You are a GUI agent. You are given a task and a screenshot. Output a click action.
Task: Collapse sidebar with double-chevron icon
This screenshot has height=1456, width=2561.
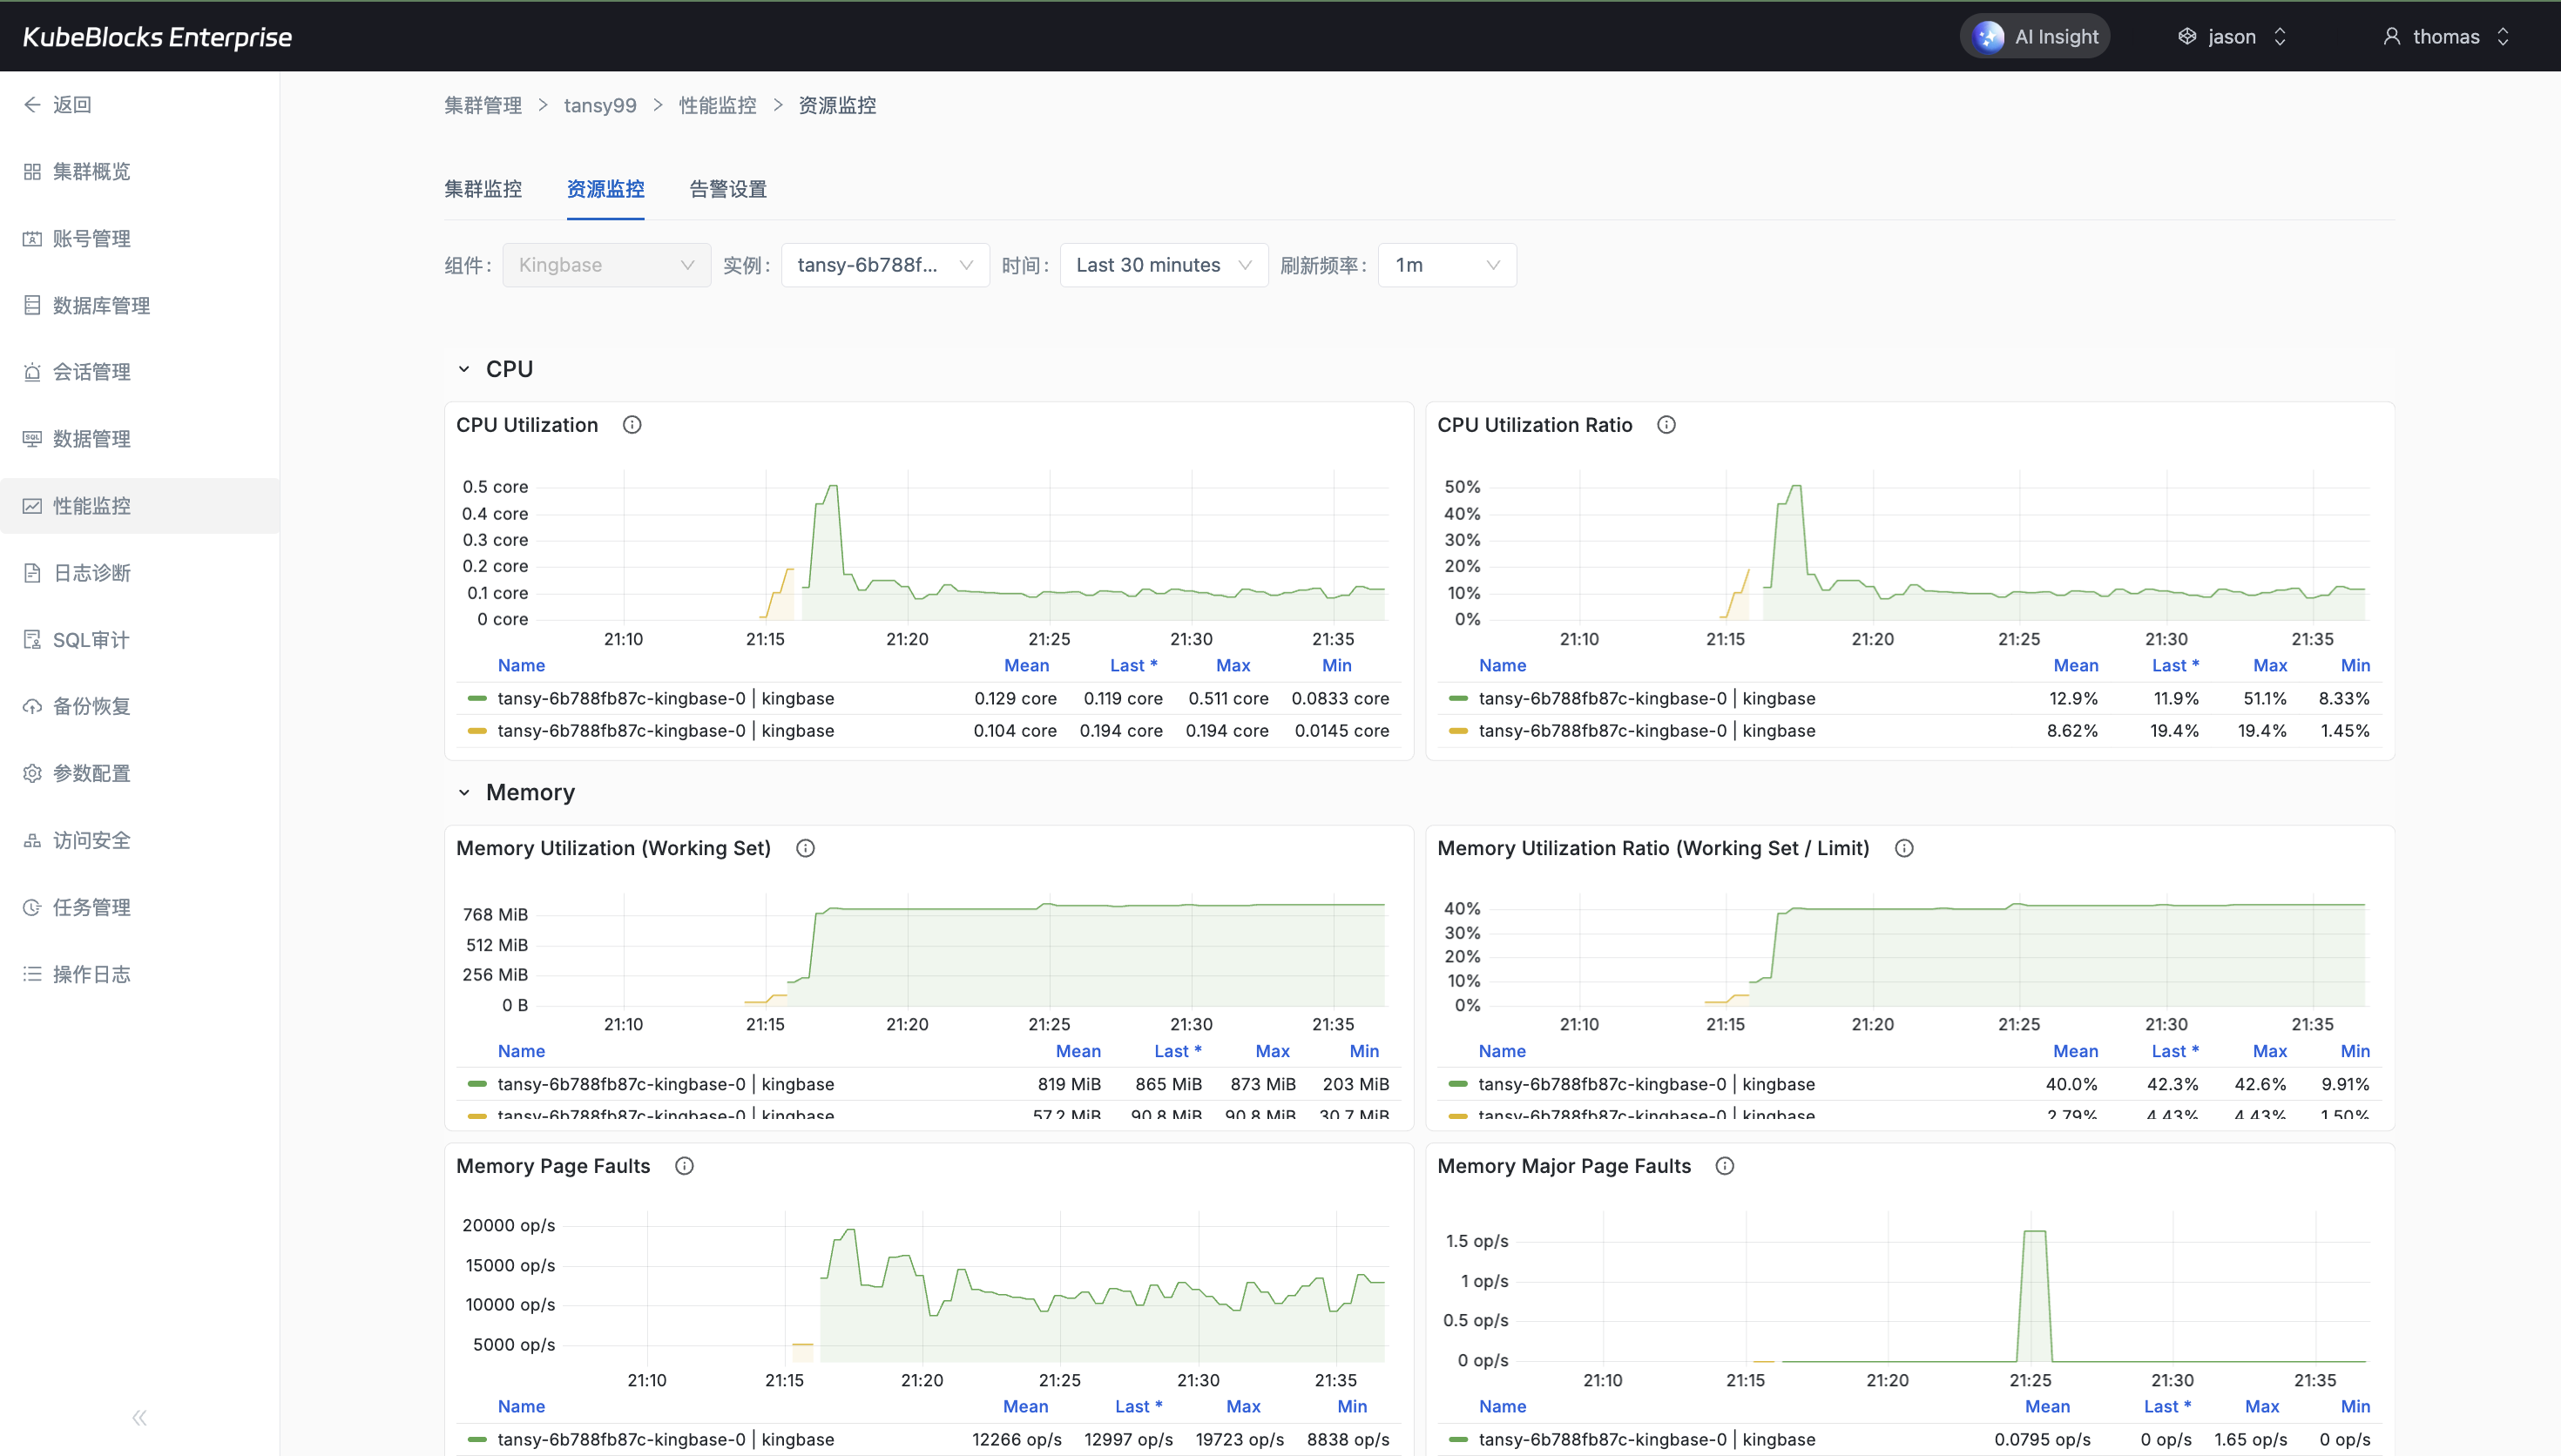click(x=139, y=1417)
